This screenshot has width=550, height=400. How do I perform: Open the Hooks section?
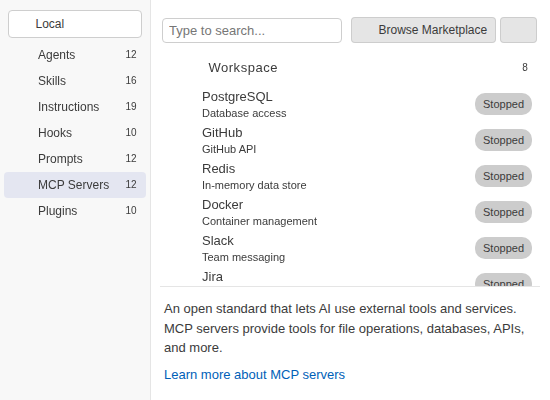click(x=75, y=133)
